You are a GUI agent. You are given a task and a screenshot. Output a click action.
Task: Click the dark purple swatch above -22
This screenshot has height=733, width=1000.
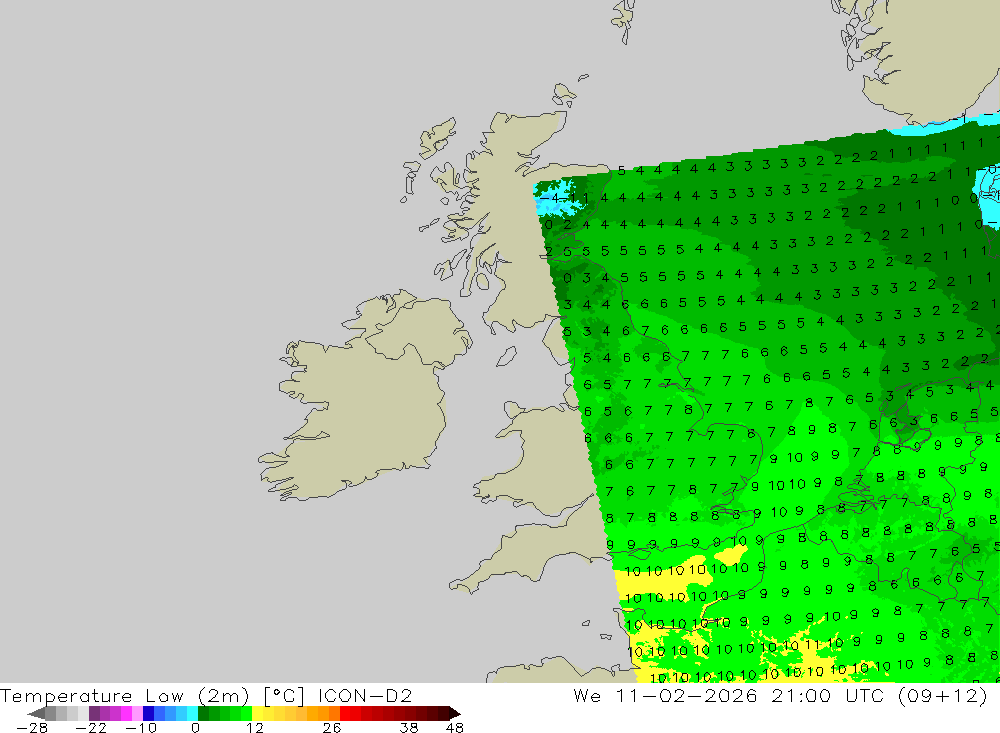coord(94,713)
